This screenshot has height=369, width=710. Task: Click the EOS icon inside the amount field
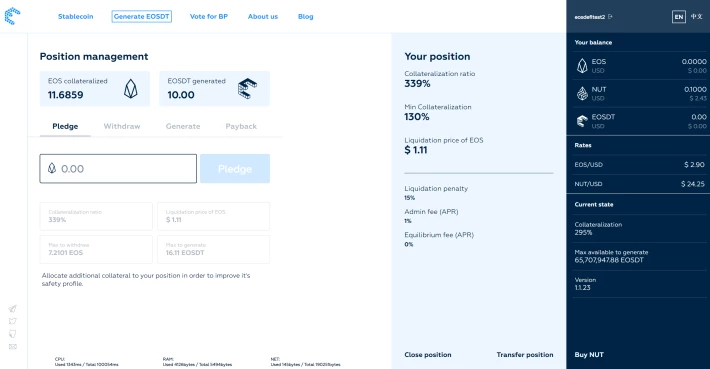[x=52, y=168]
